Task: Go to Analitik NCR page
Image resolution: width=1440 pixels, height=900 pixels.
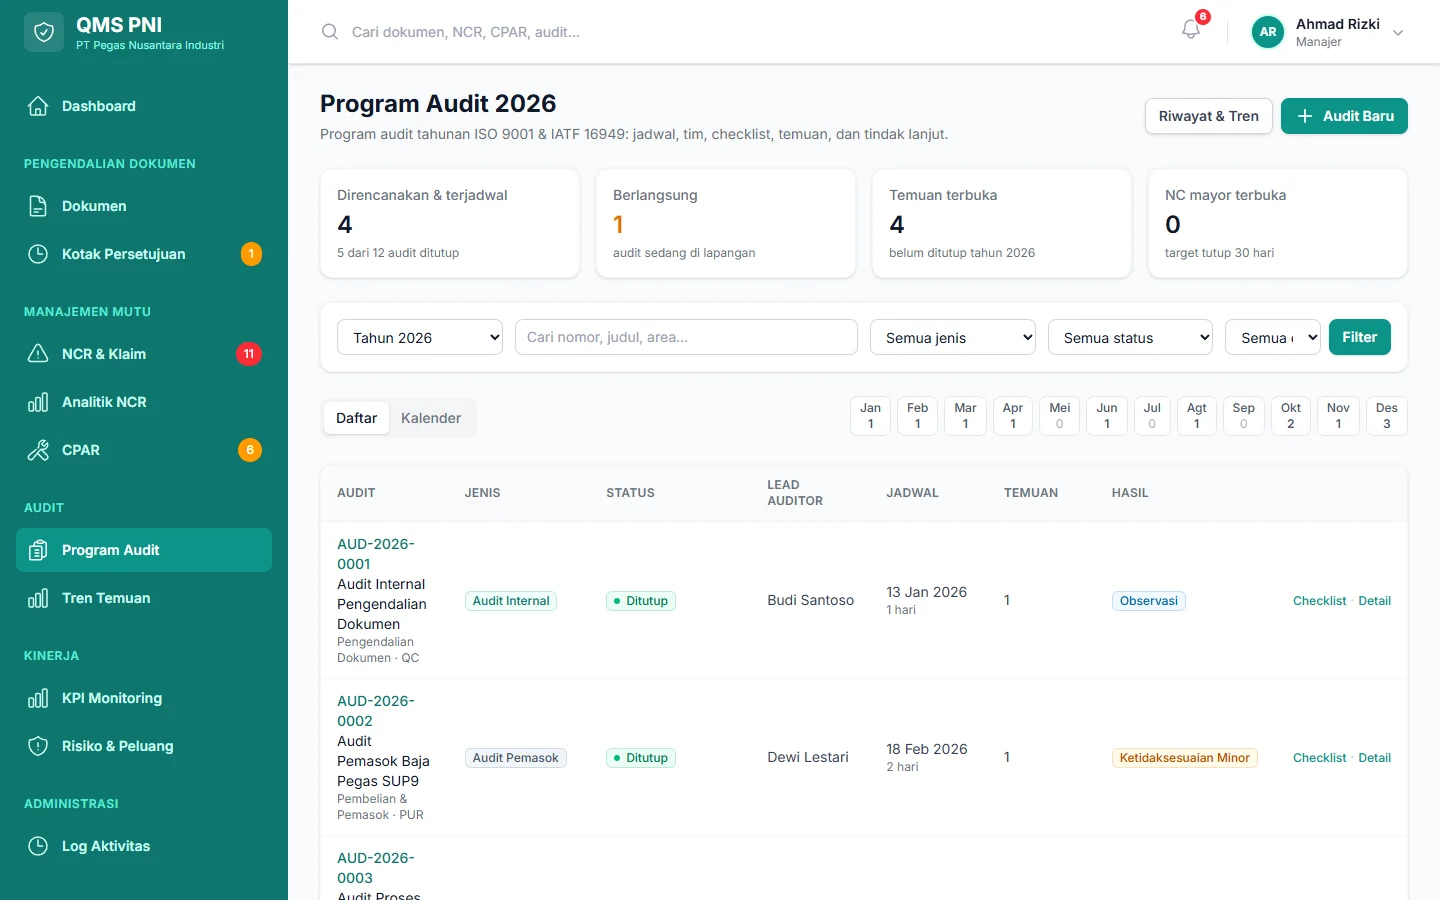Action: 144,402
